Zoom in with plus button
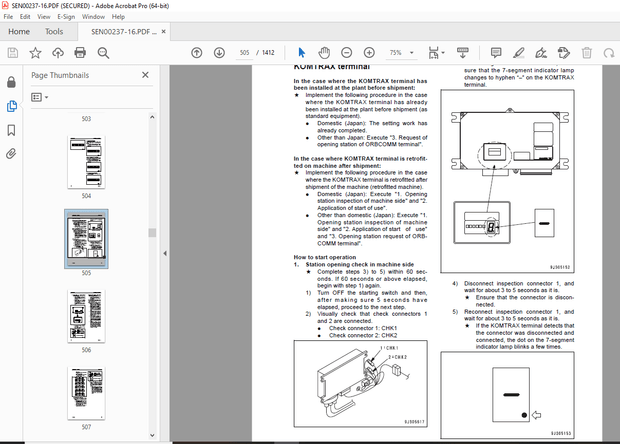The image size is (620, 444). click(369, 53)
